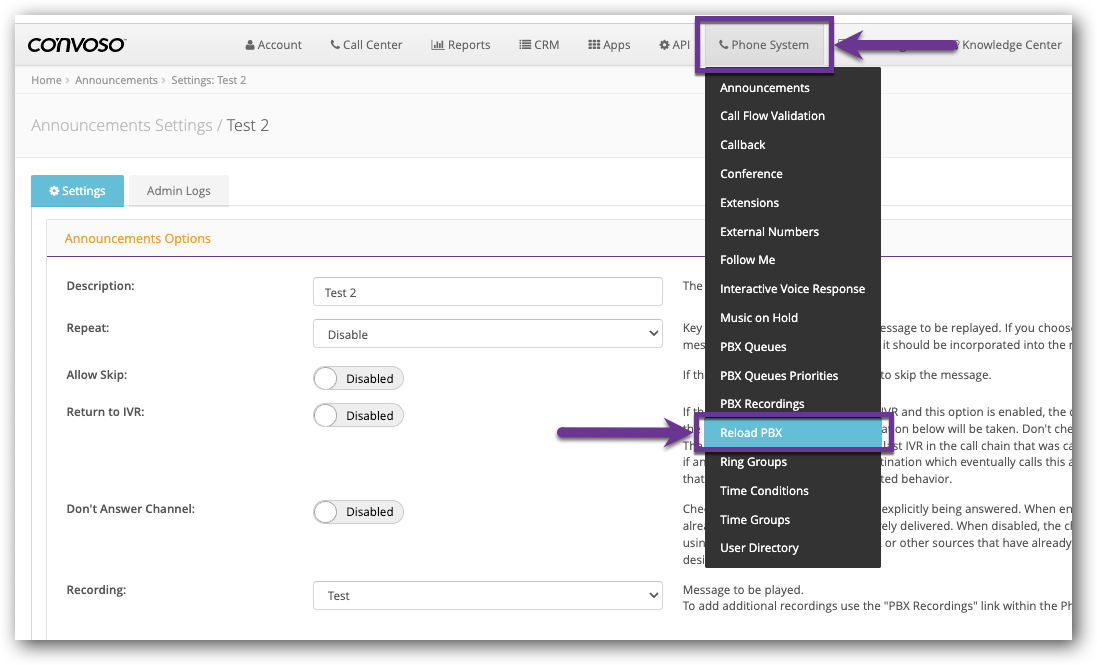Open Knowledge Center from the top bar
The image size is (1097, 665).
pos(1010,44)
